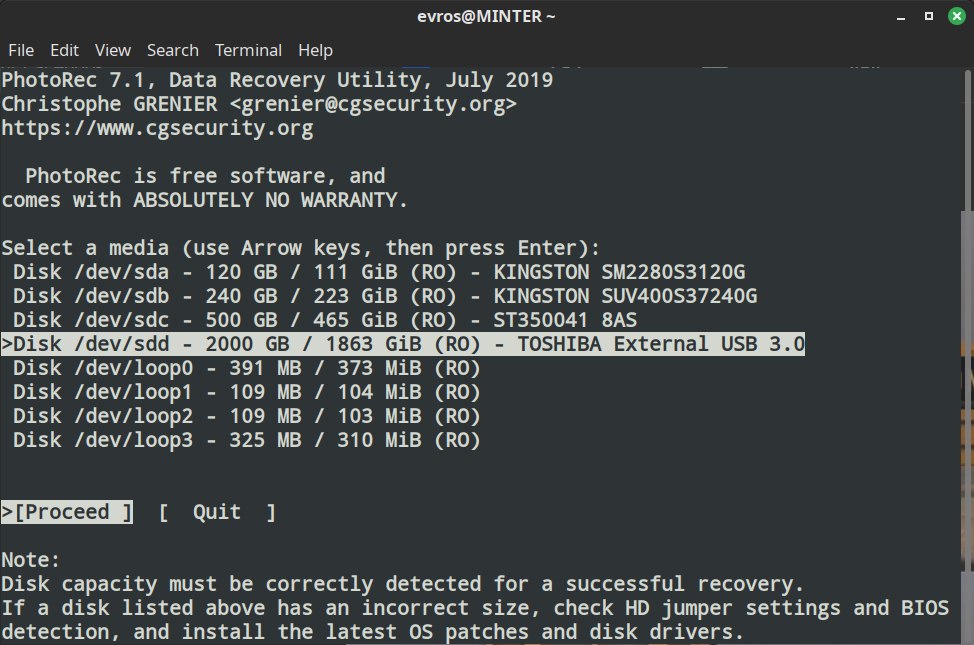
Task: Open the View menu
Action: (x=112, y=50)
